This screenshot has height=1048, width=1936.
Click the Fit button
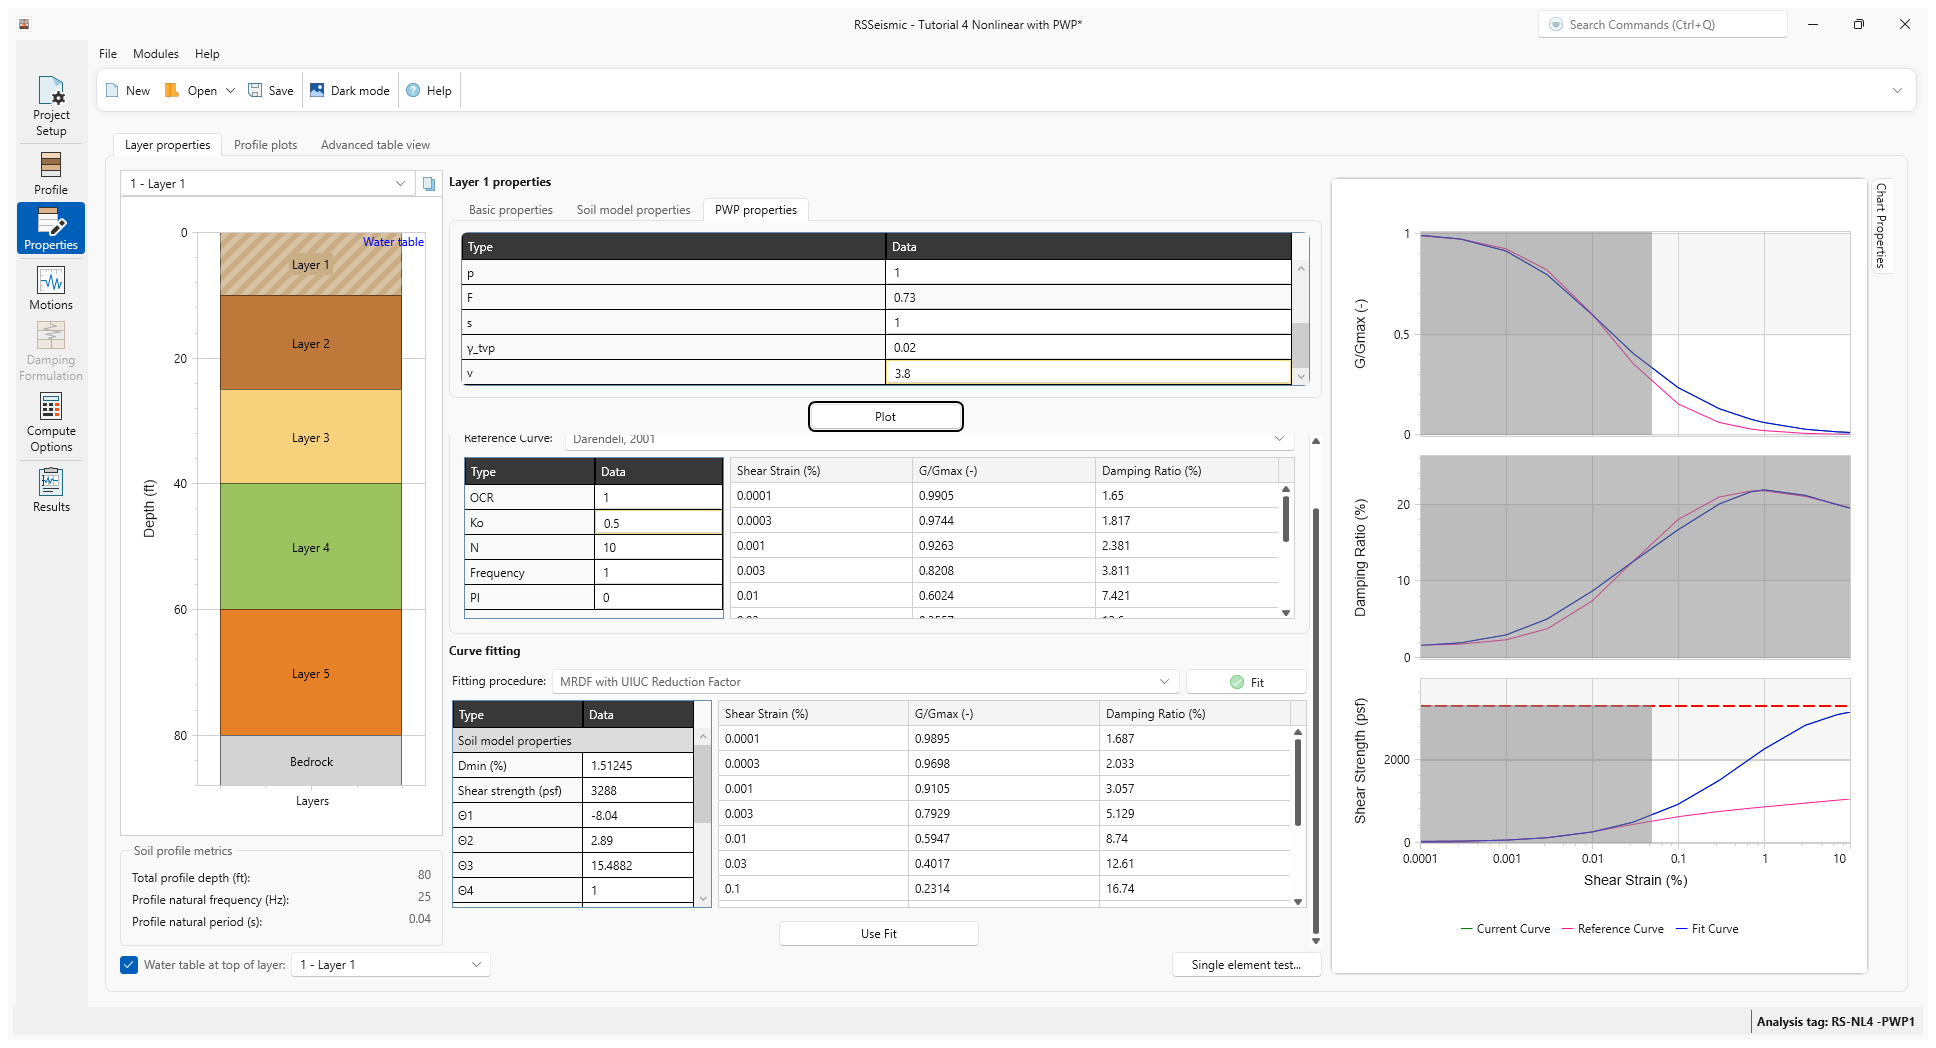point(1246,682)
